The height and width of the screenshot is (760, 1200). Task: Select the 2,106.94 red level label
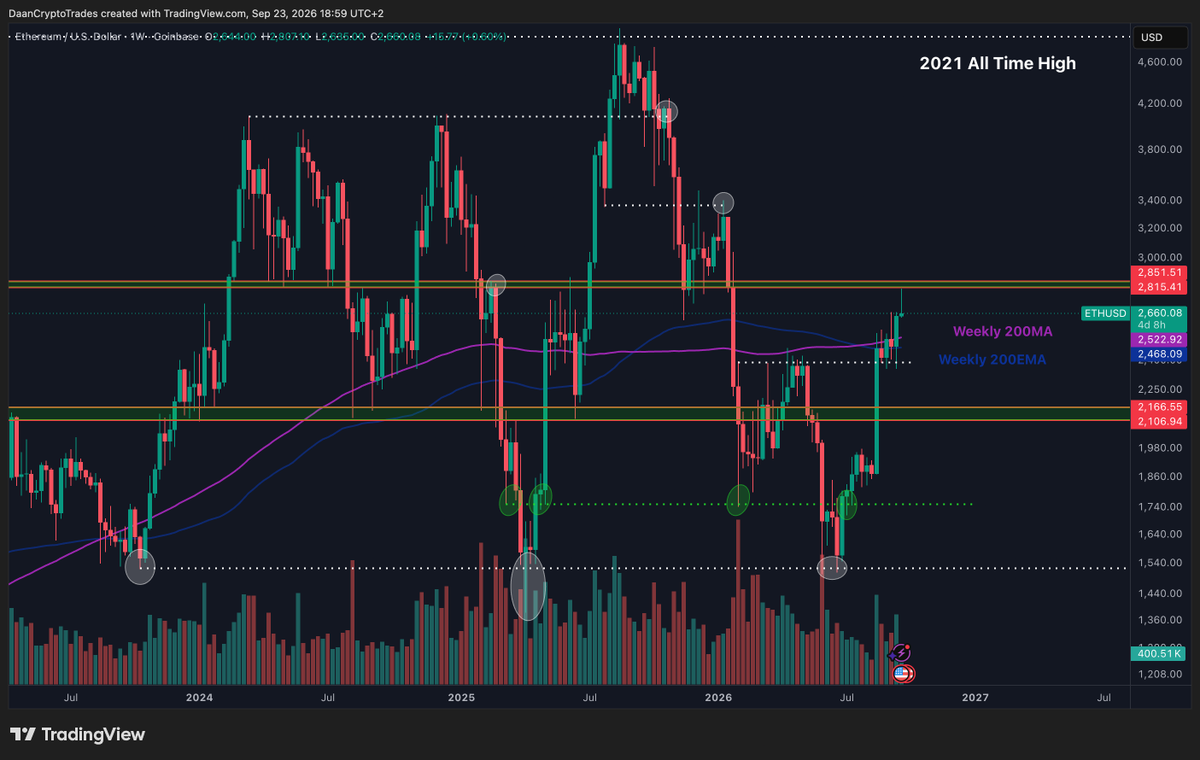click(x=1160, y=422)
